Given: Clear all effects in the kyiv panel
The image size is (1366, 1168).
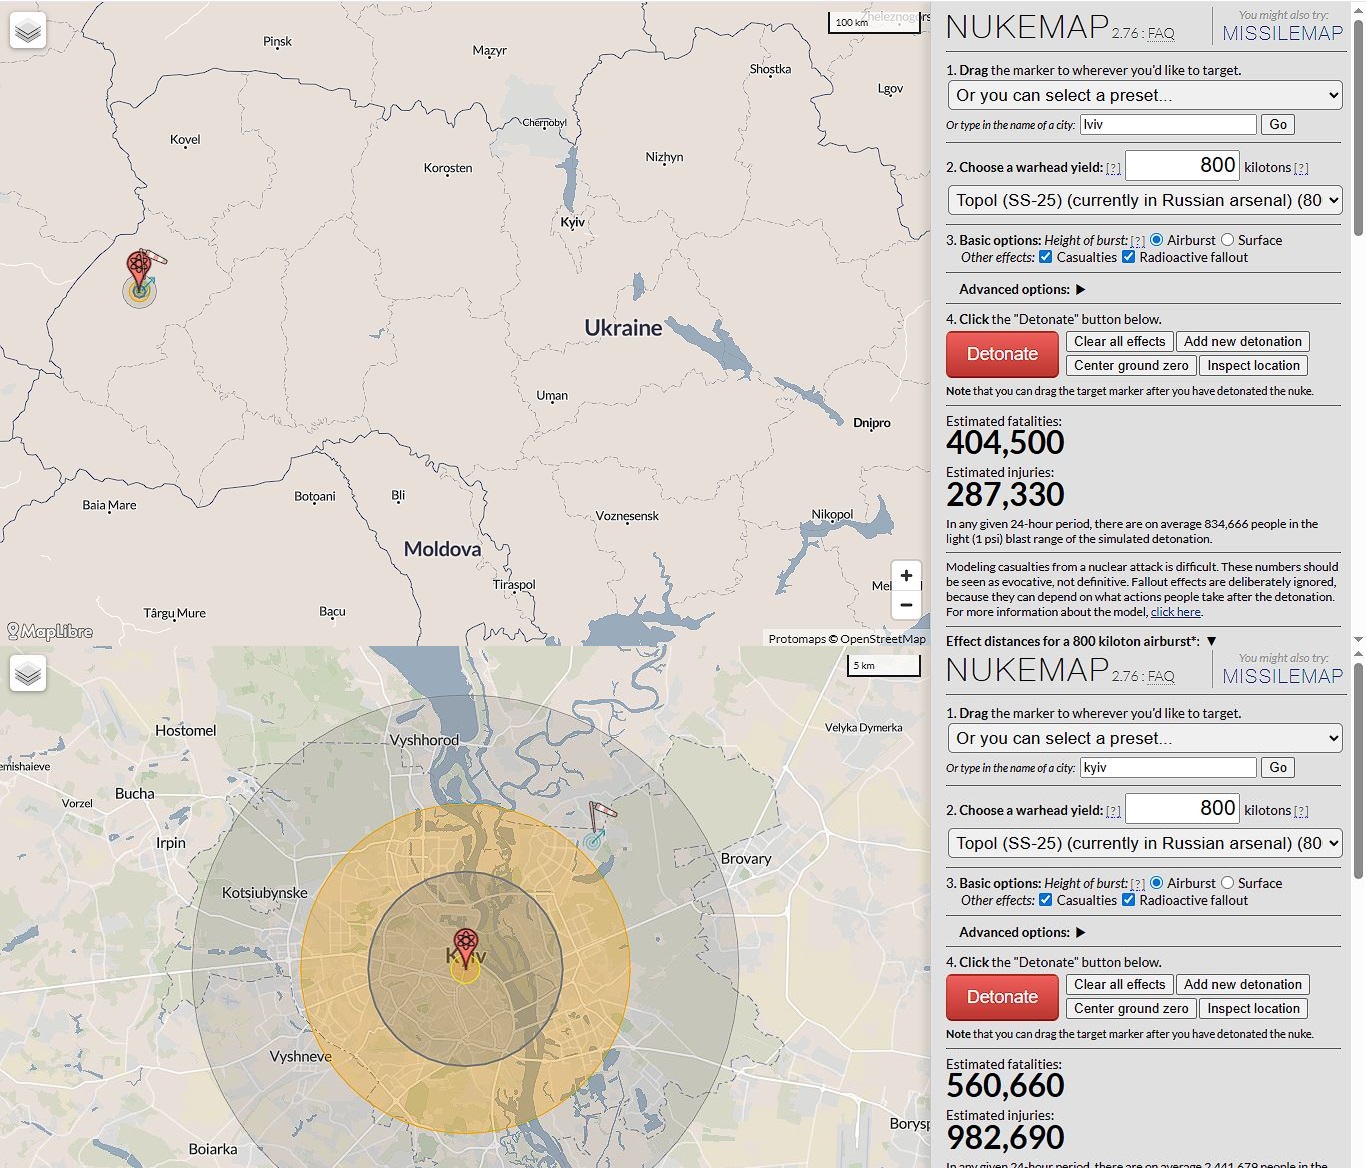Looking at the screenshot, I should tap(1119, 985).
